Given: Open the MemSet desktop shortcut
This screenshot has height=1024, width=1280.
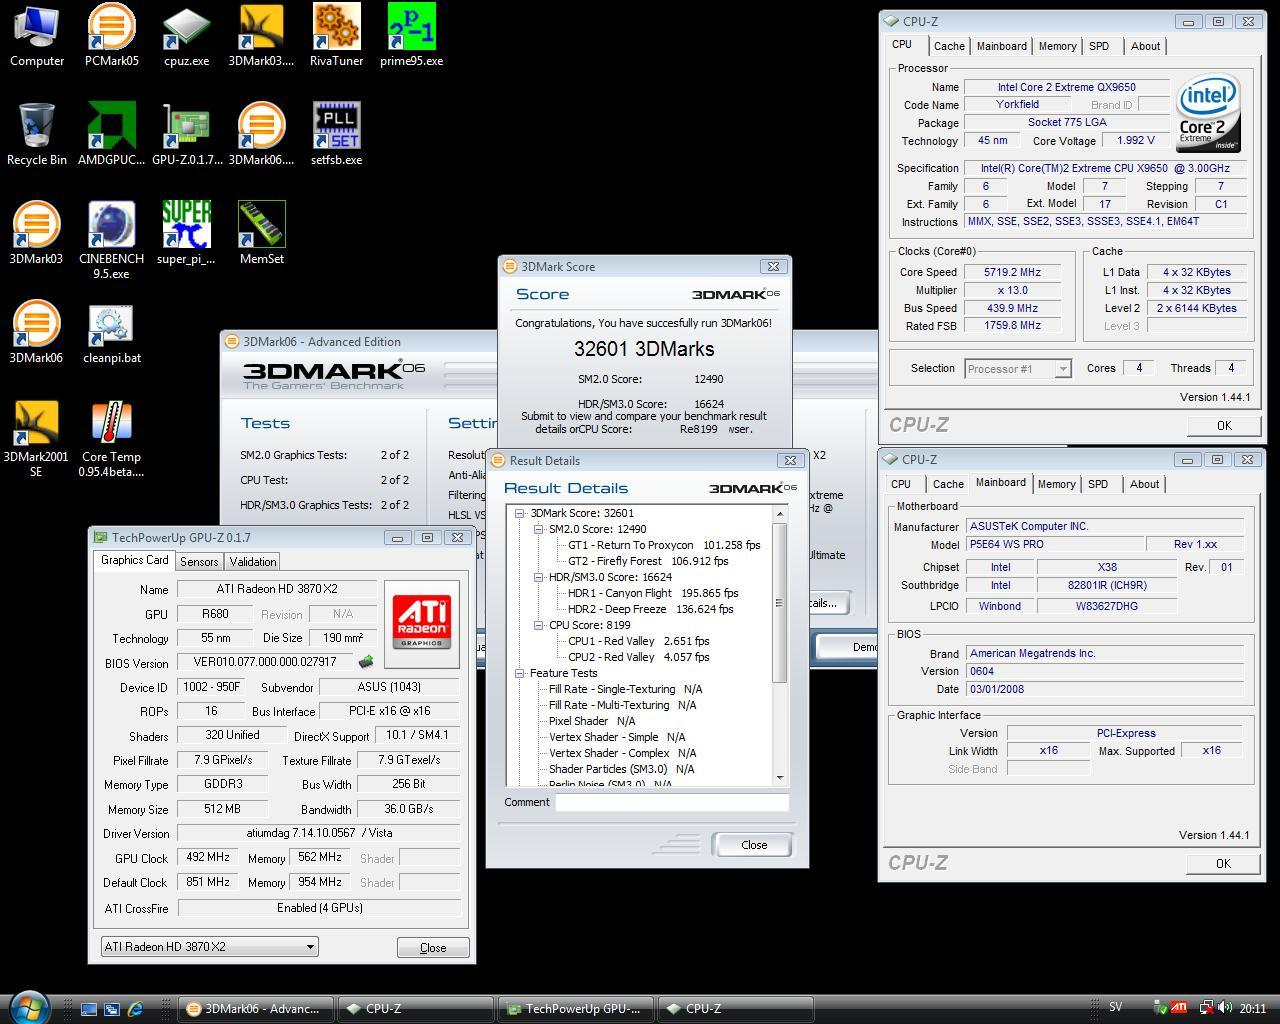Looking at the screenshot, I should click(x=261, y=233).
